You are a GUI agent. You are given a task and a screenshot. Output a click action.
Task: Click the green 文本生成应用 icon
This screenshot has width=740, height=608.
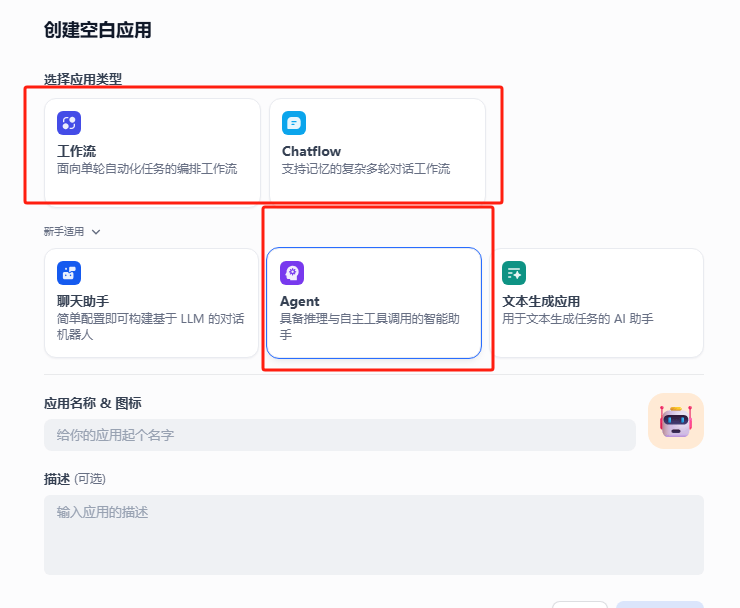click(514, 273)
